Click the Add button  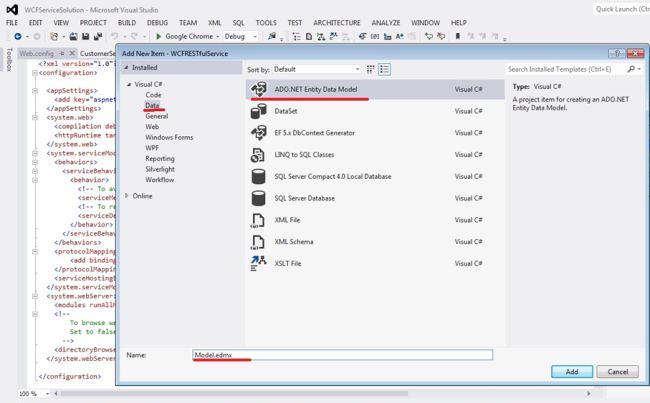pyautogui.click(x=572, y=372)
